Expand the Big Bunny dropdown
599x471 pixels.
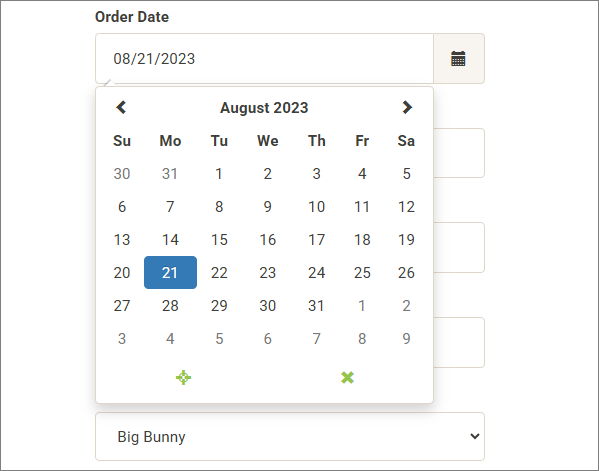[x=290, y=436]
